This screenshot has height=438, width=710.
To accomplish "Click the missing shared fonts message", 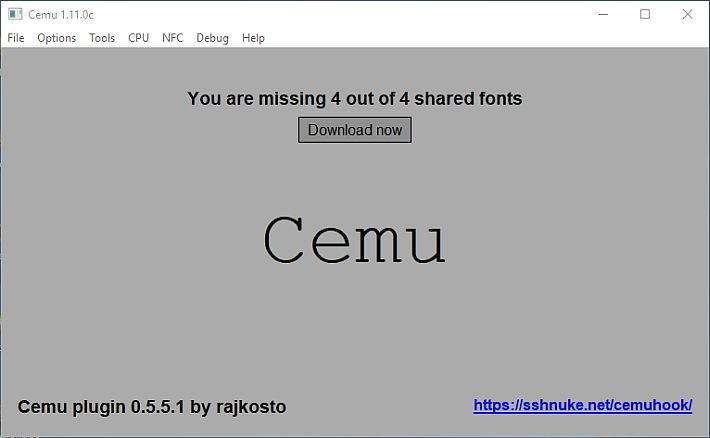I will click(355, 99).
